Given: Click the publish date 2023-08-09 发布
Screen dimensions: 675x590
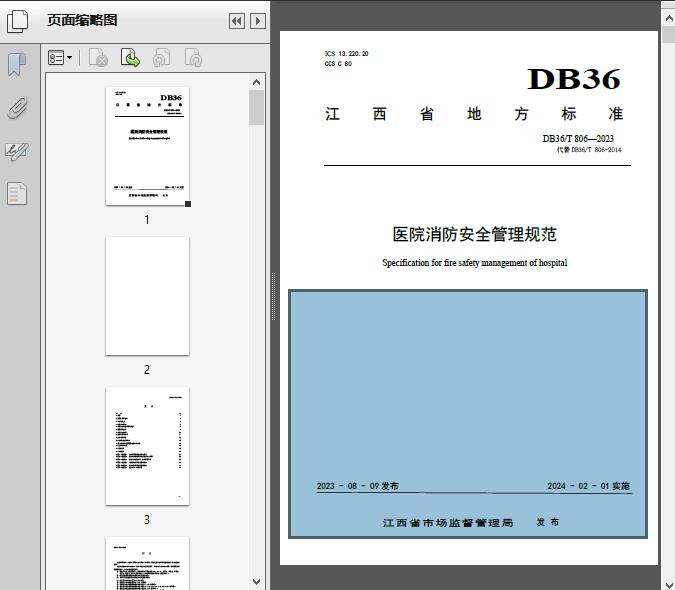Looking at the screenshot, I should click(x=358, y=486).
